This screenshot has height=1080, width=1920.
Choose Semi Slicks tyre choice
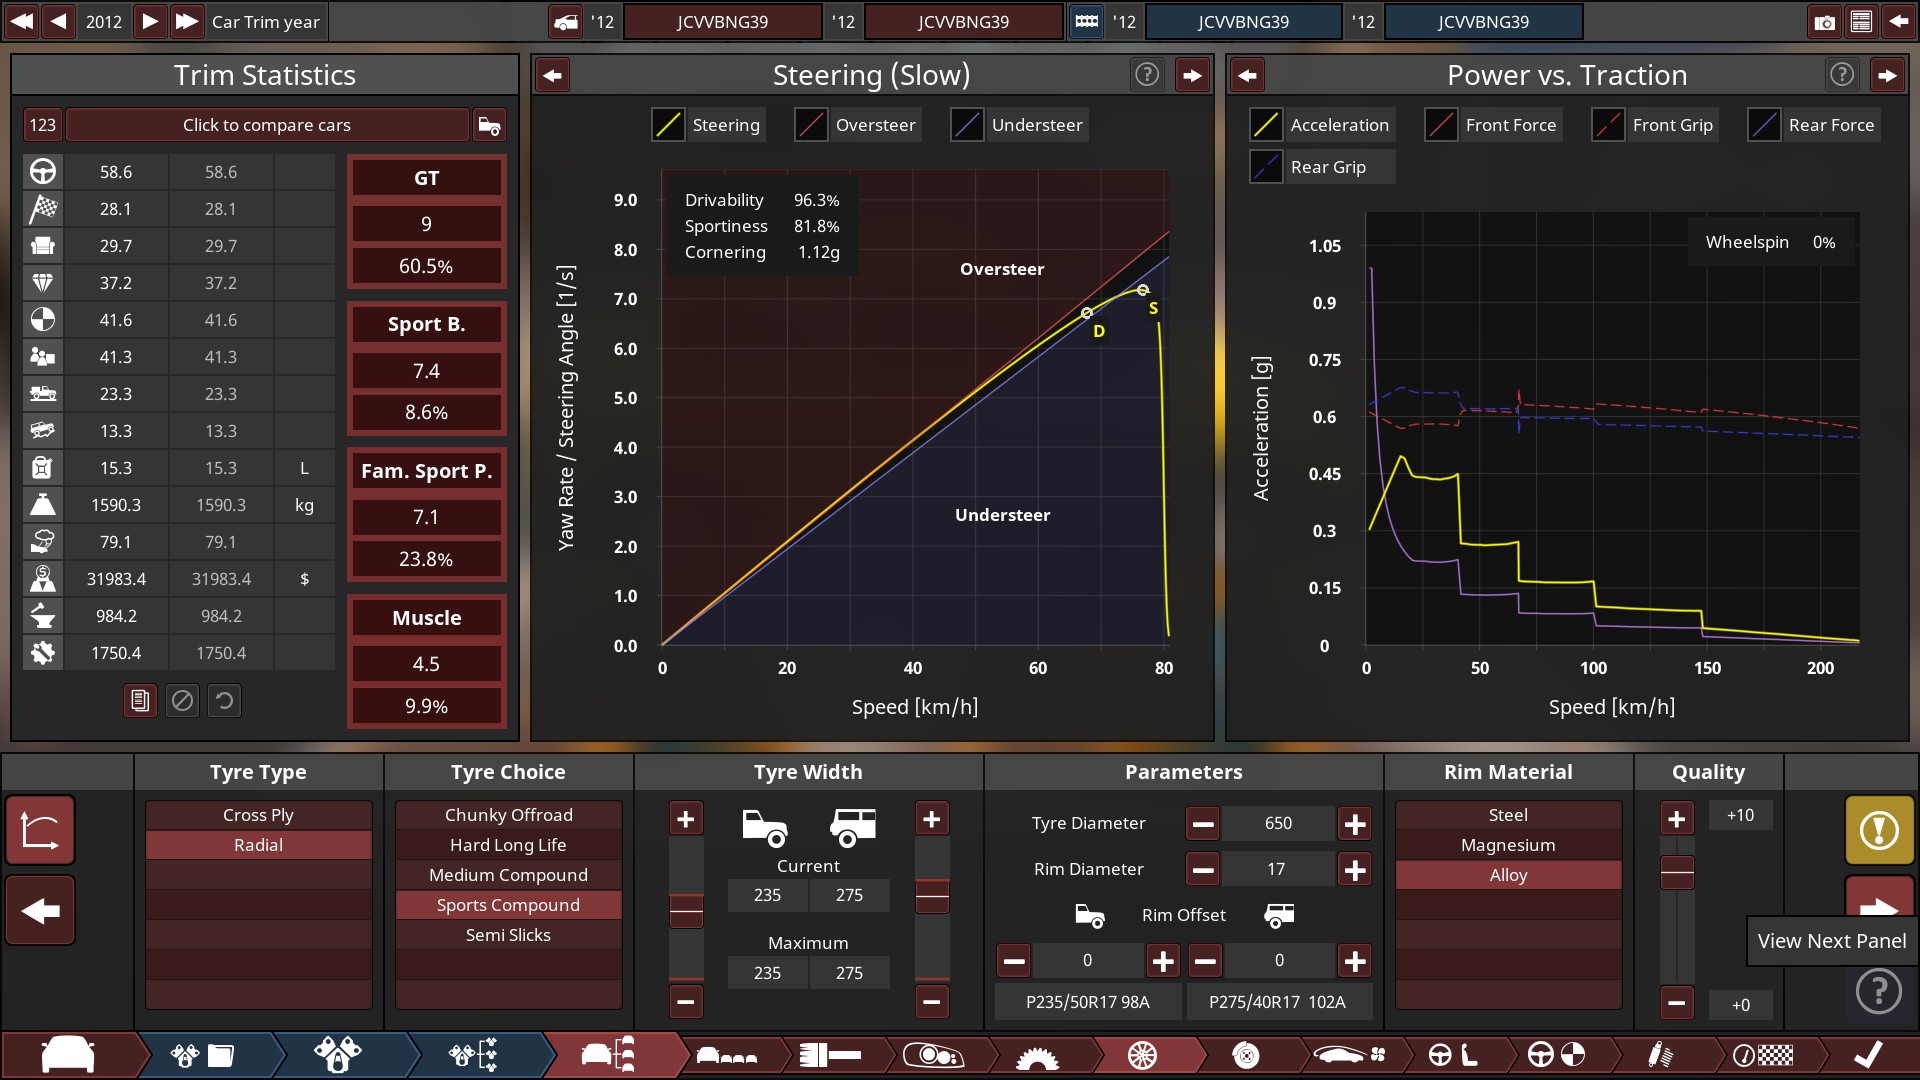coord(508,935)
